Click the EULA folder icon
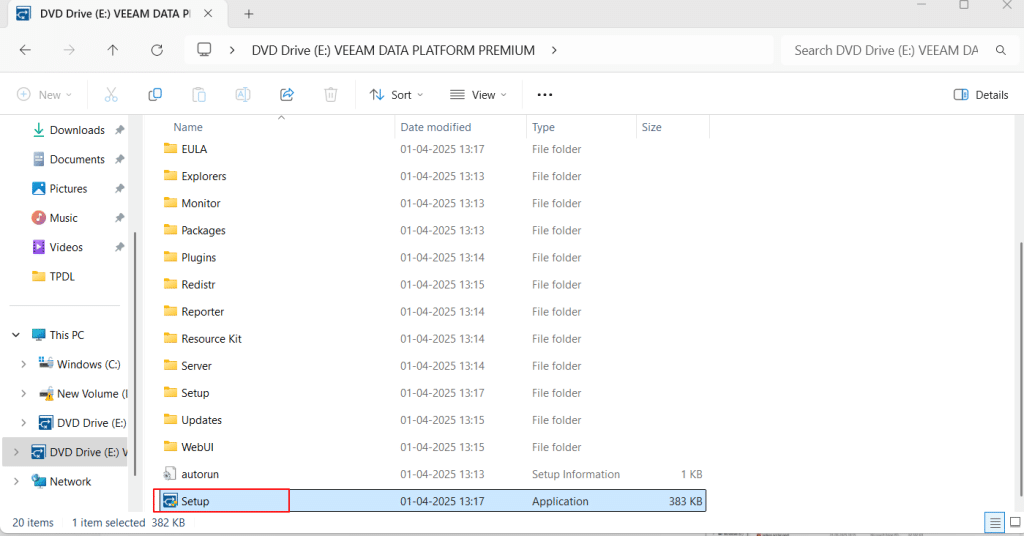Viewport: 1024px width, 536px height. pyautogui.click(x=170, y=148)
